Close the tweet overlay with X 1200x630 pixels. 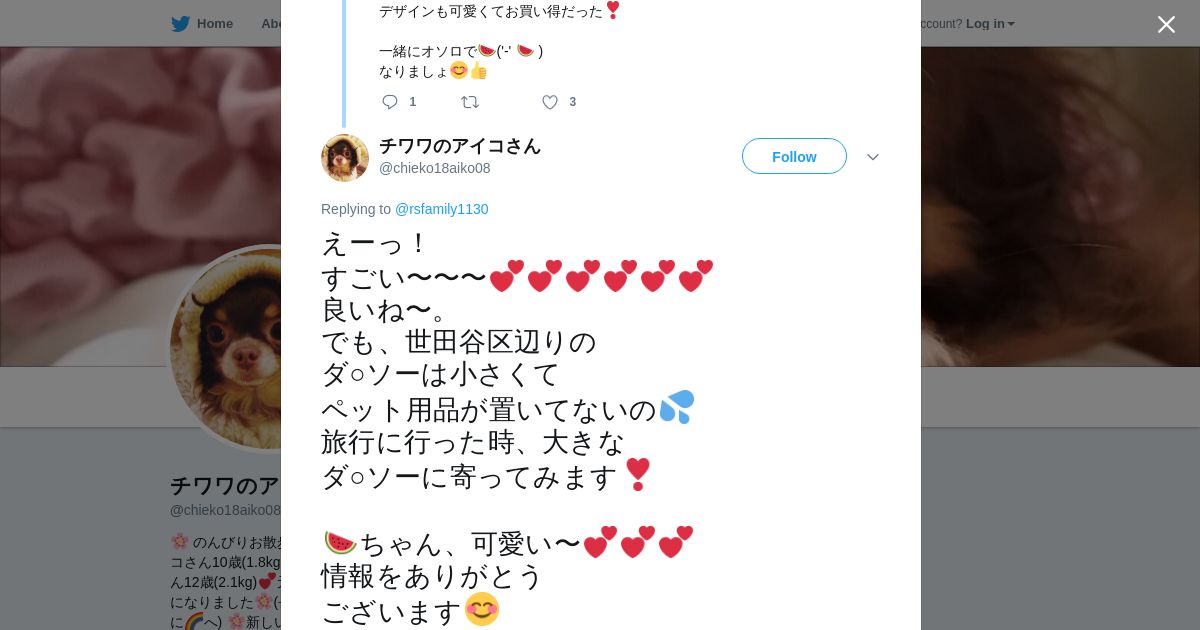pyautogui.click(x=1166, y=24)
